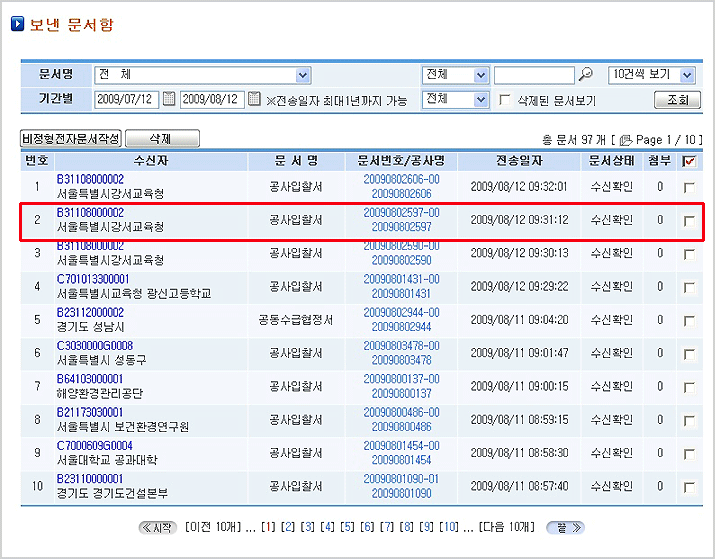The image size is (715, 559).
Task: Go to page 5 in pagination
Action: coord(347,527)
